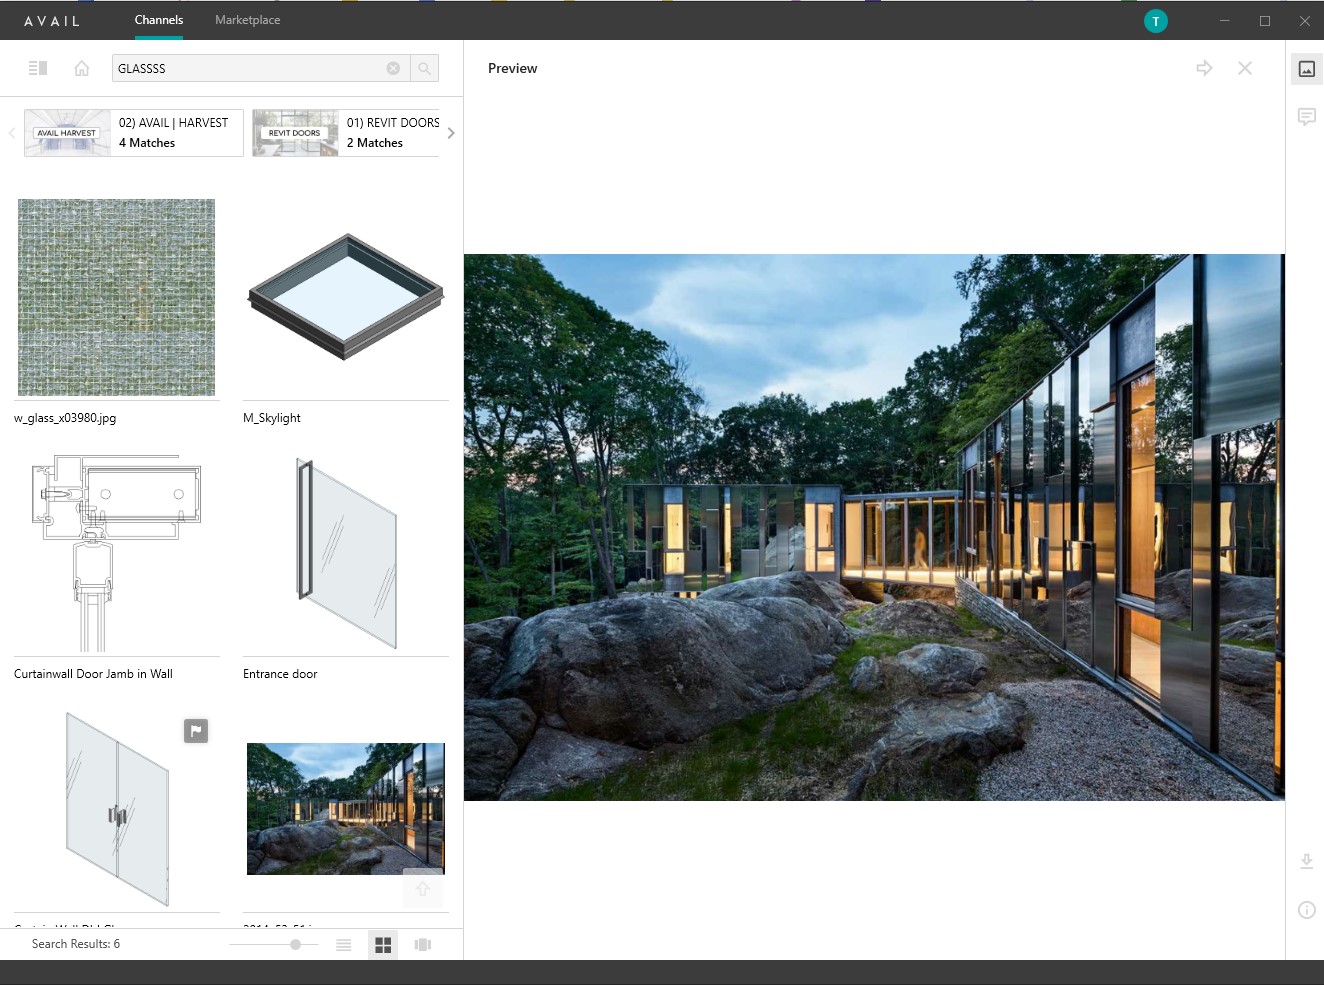Image resolution: width=1324 pixels, height=985 pixels.
Task: Click the right chevron to see more channels
Action: click(450, 132)
